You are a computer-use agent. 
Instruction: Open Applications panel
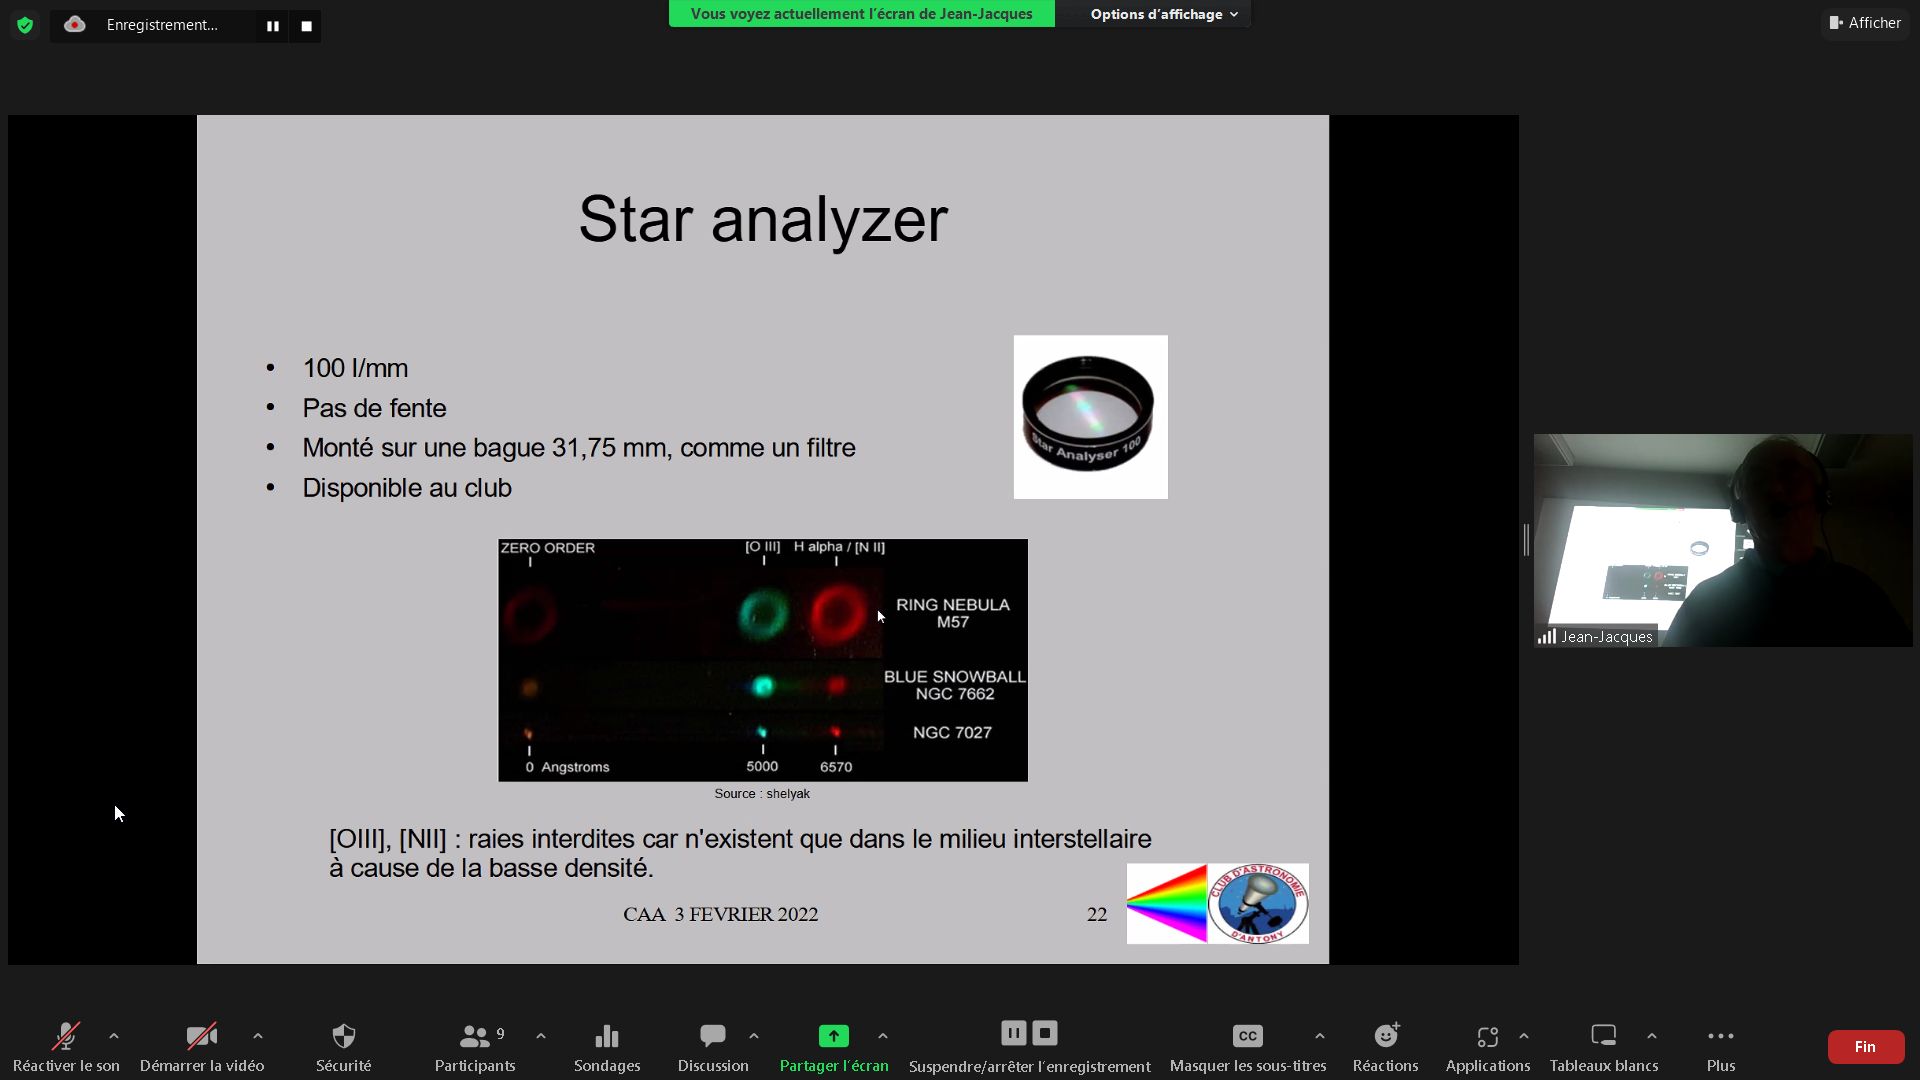[1488, 1047]
